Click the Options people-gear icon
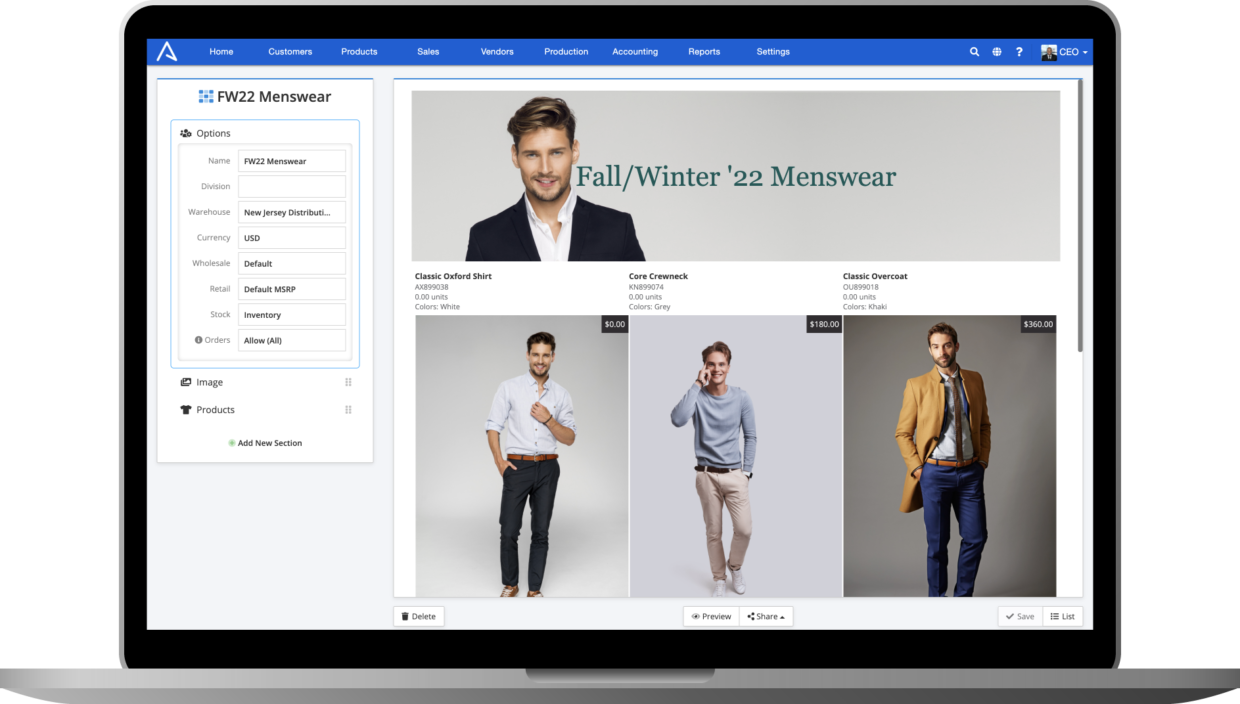This screenshot has width=1240, height=704. click(184, 132)
